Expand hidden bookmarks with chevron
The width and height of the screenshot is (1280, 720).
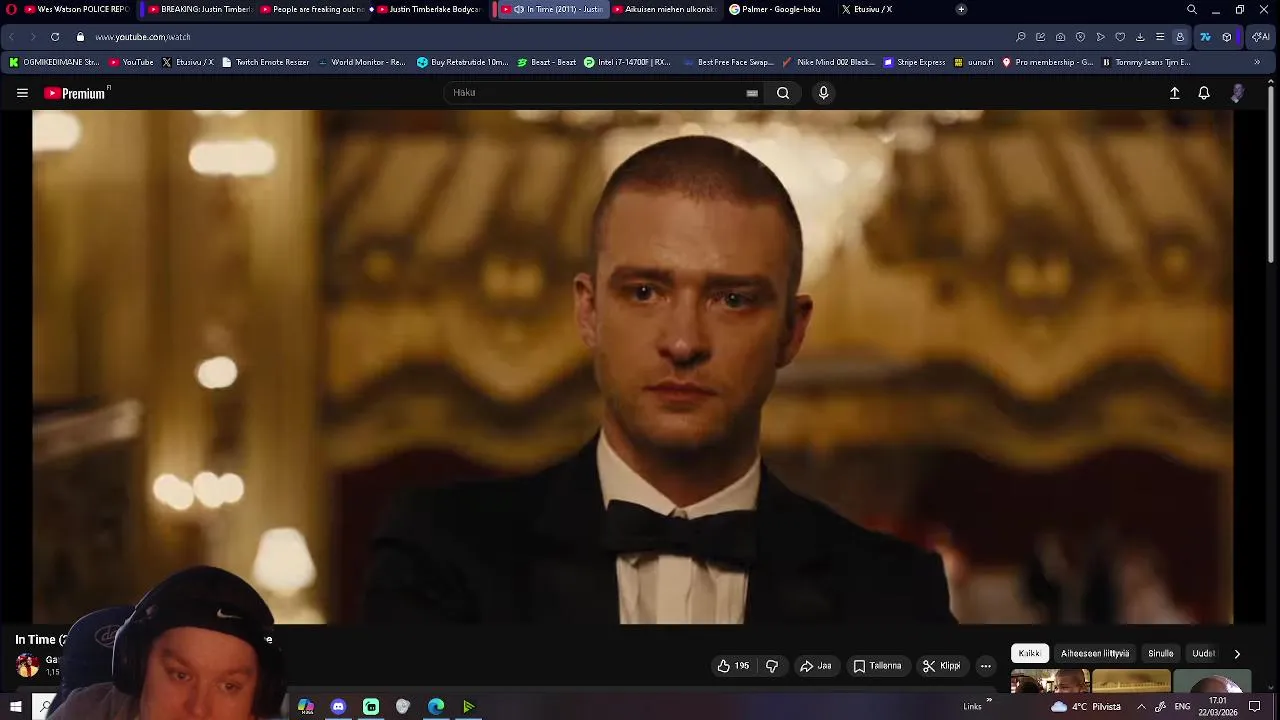point(1257,62)
